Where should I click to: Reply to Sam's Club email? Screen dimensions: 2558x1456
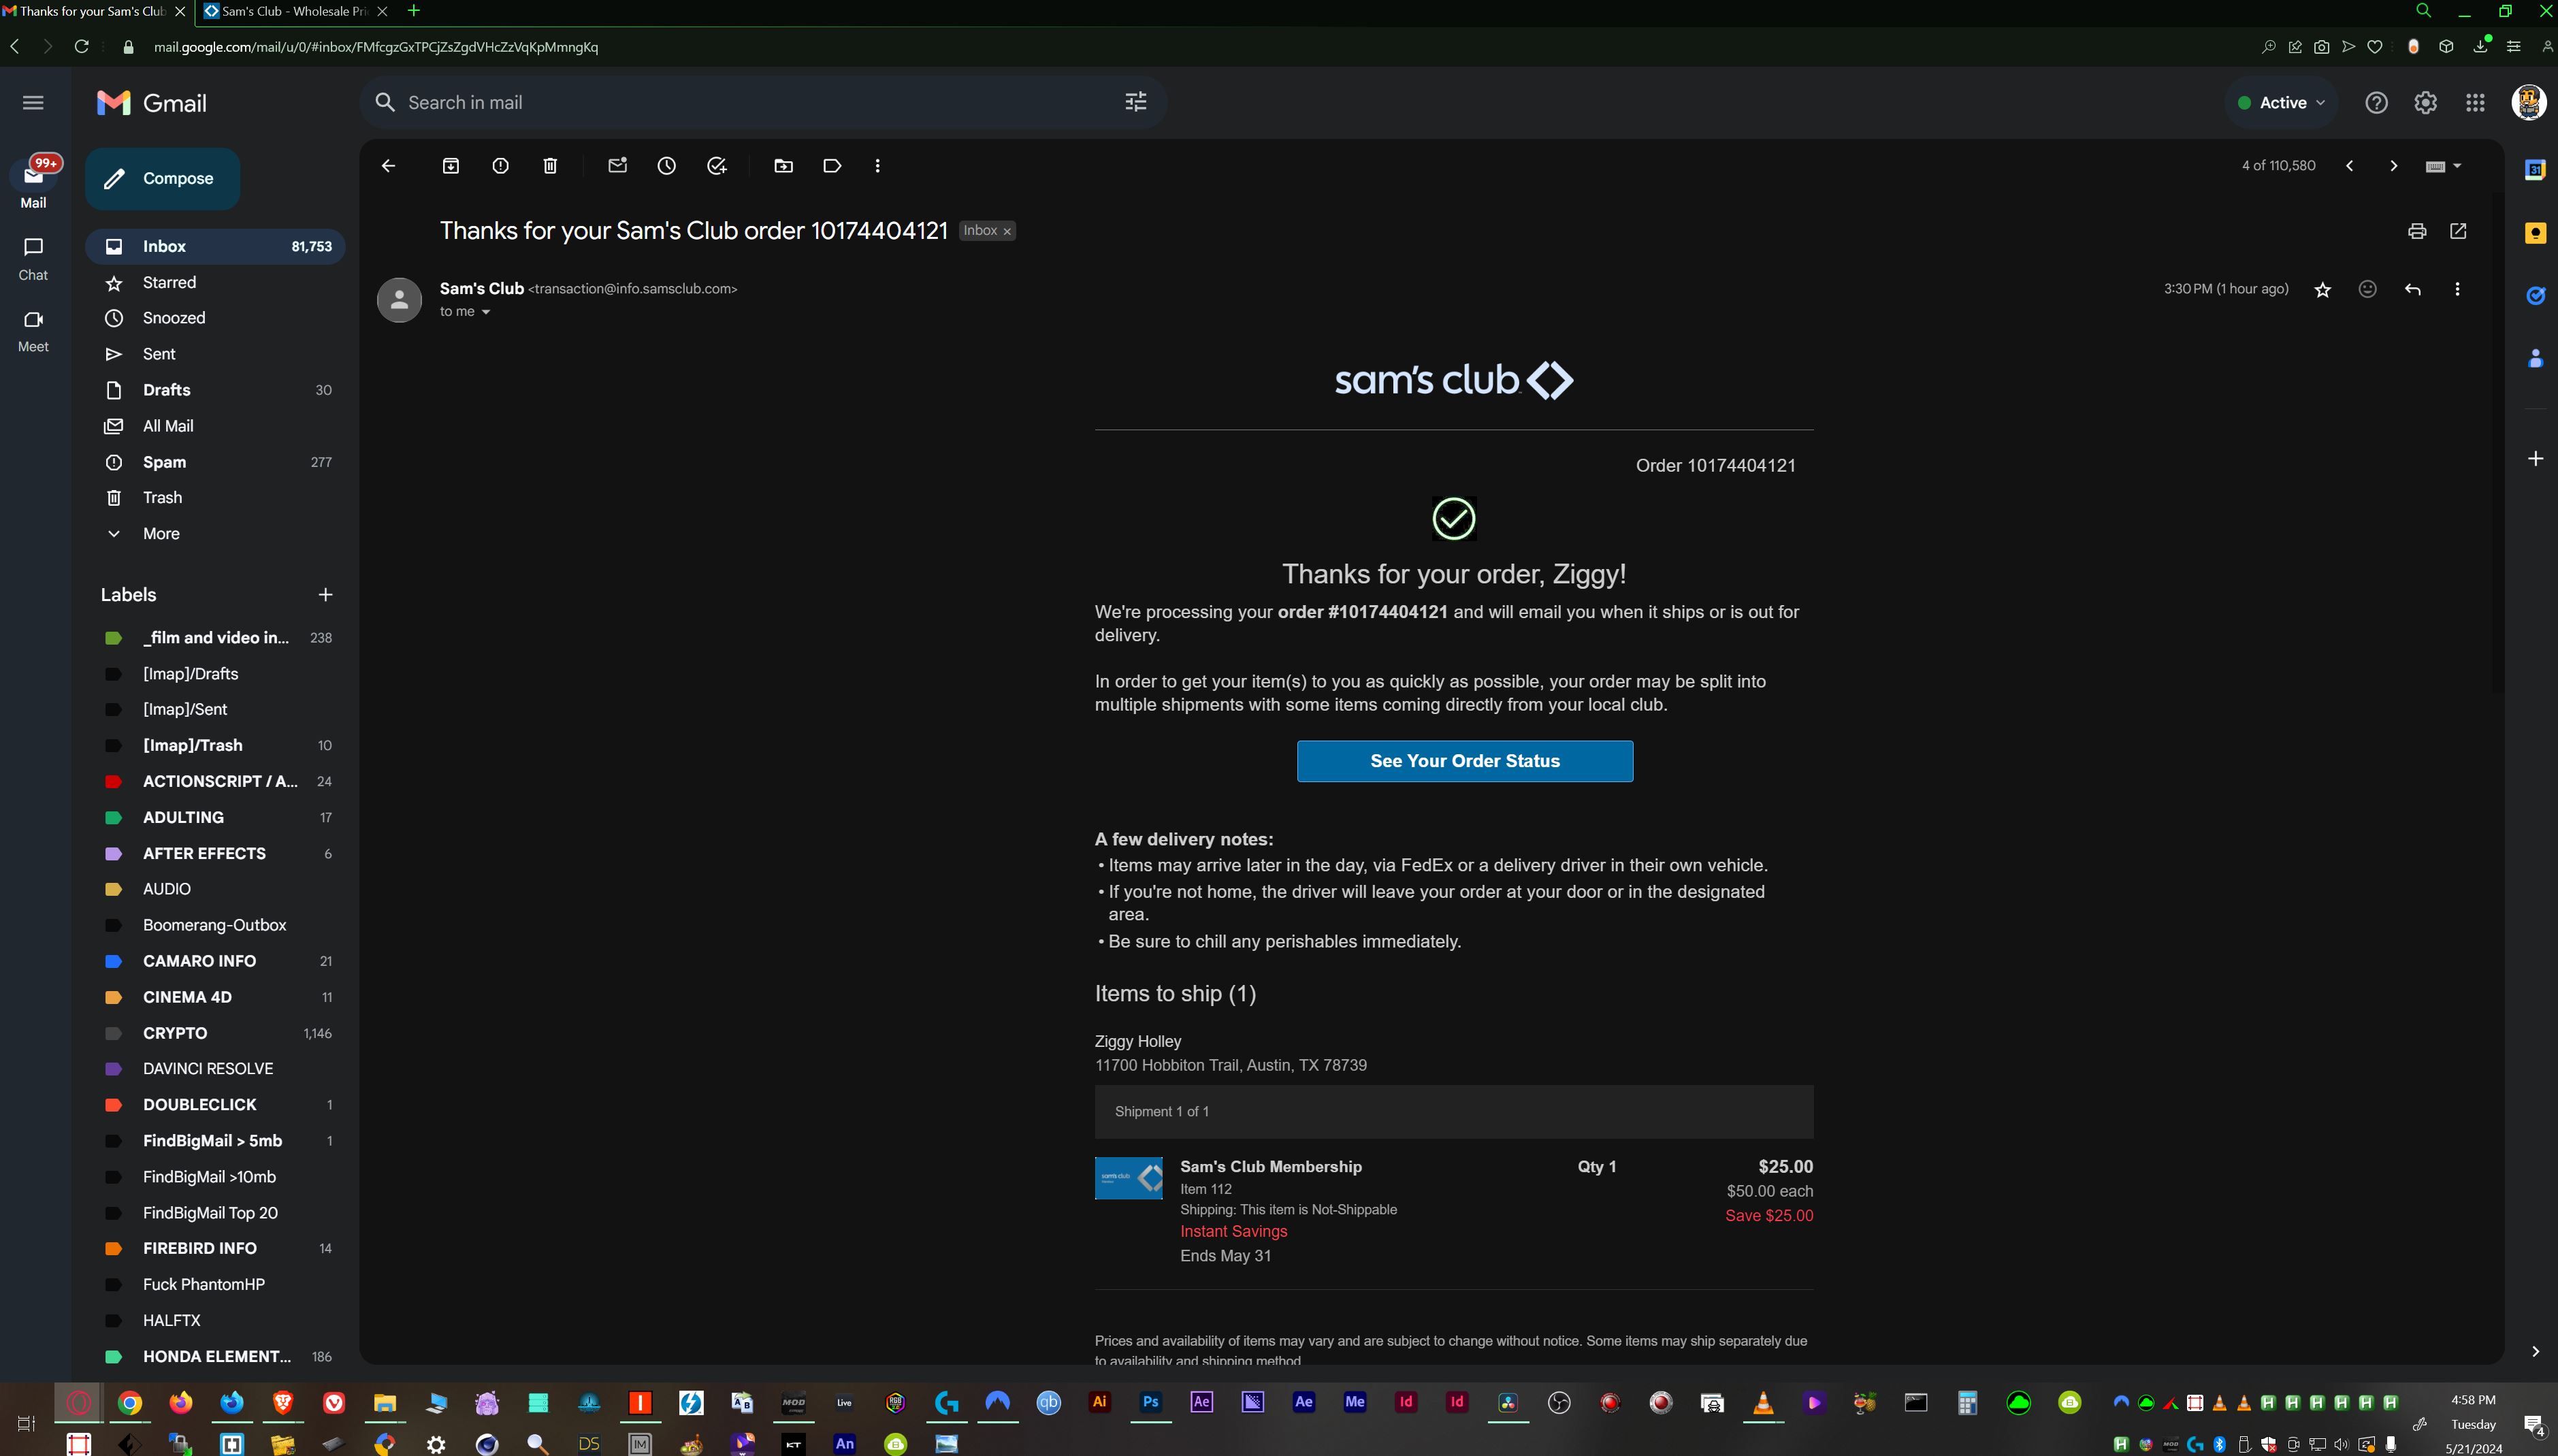[x=2413, y=289]
